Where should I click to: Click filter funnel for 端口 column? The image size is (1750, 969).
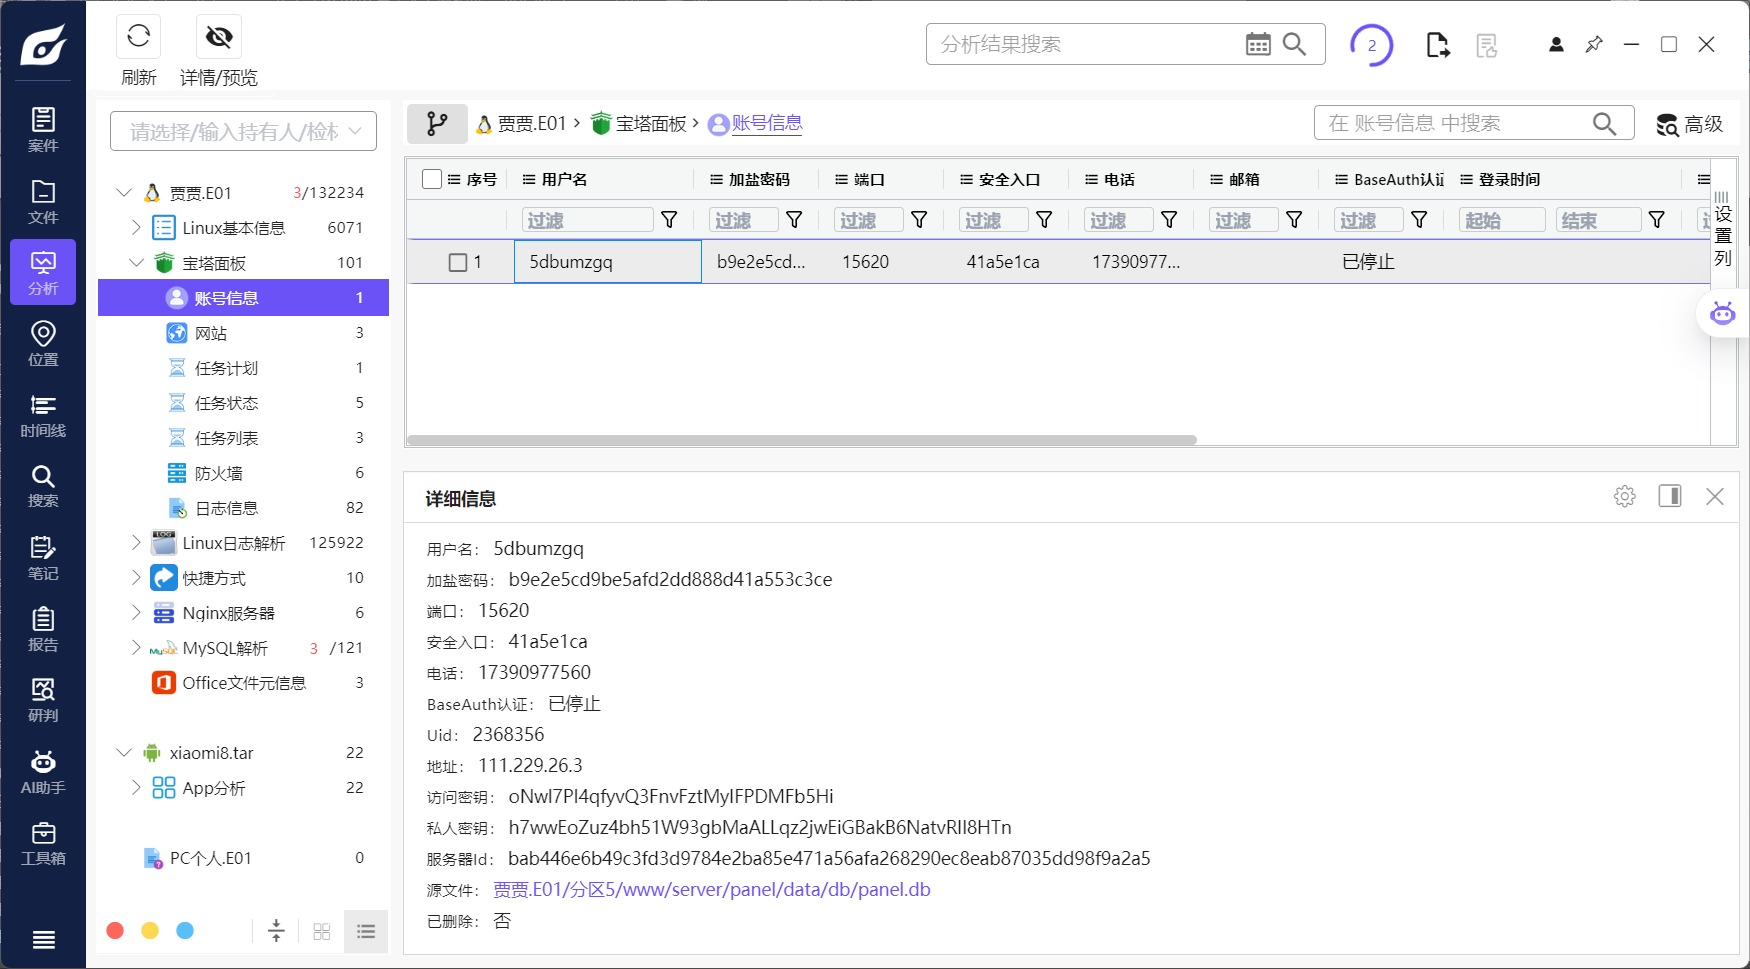pos(919,220)
